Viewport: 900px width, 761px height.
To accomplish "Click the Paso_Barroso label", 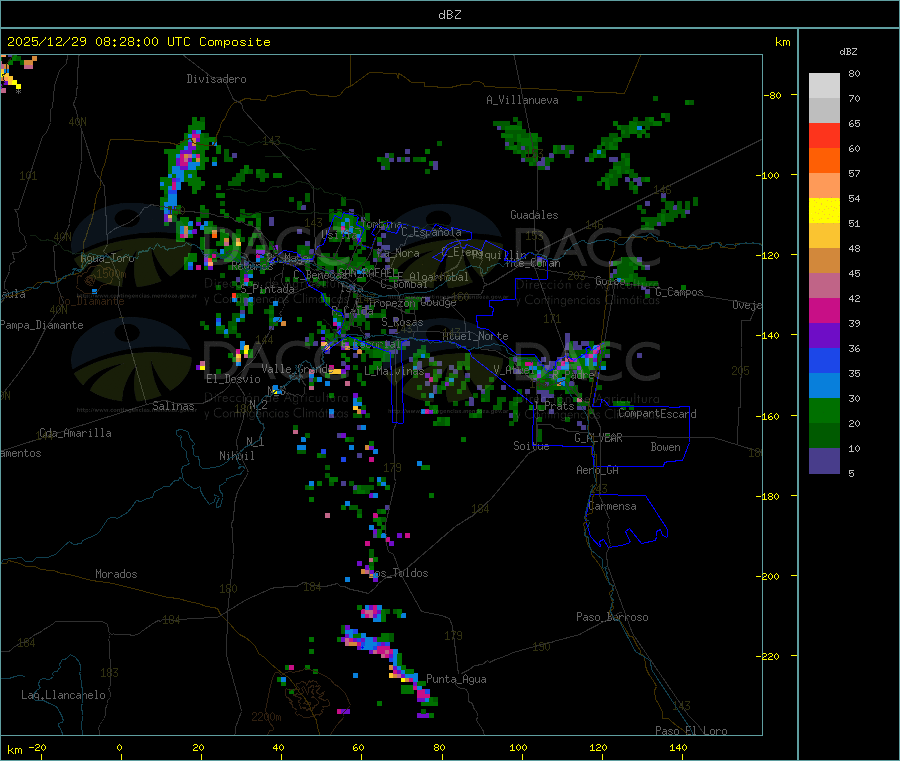I will pos(612,617).
